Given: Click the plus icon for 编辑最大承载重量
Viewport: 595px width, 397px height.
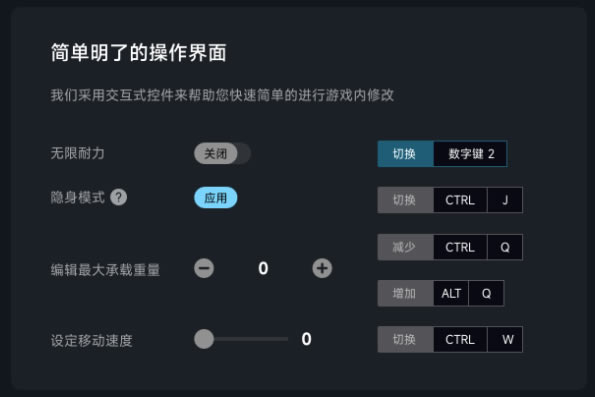Looking at the screenshot, I should point(322,268).
